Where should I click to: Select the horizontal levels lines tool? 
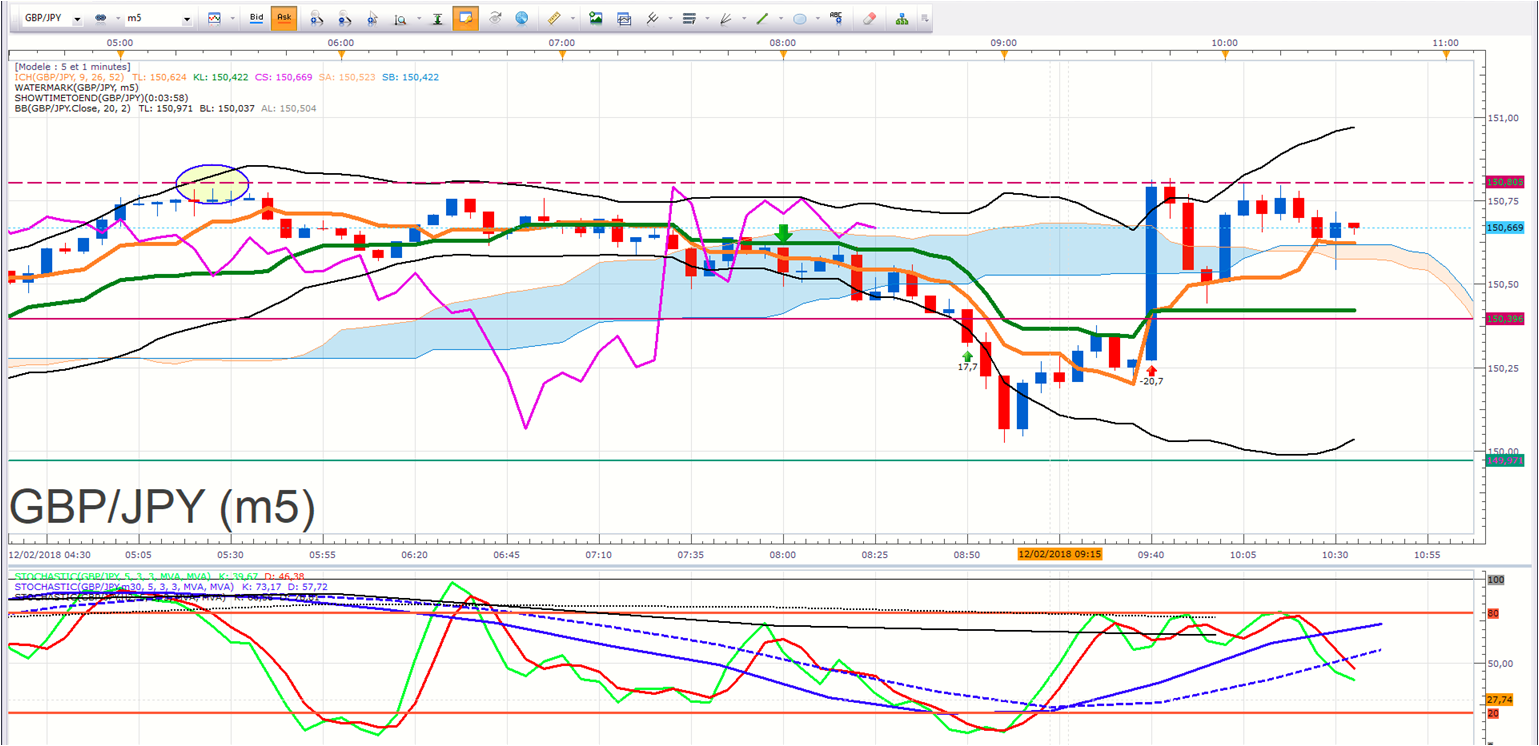pyautogui.click(x=689, y=18)
